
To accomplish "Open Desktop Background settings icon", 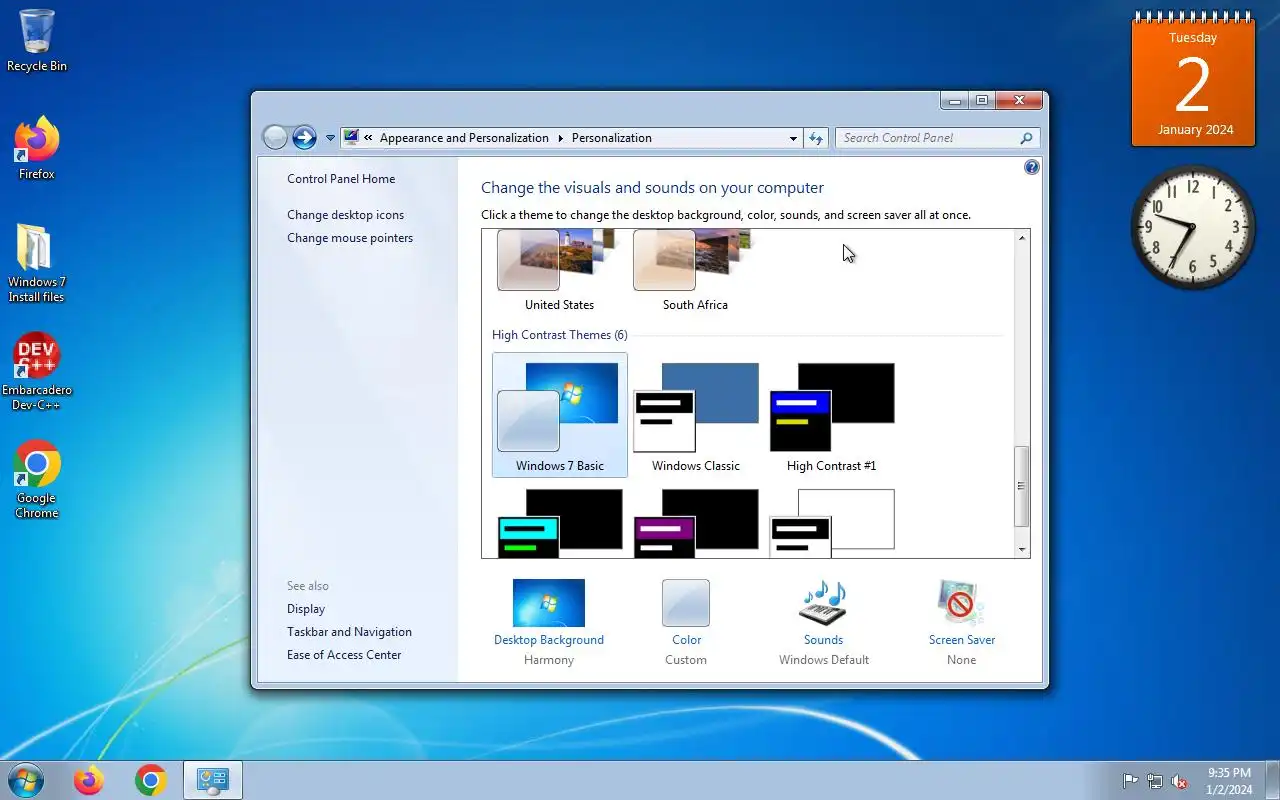I will 549,603.
